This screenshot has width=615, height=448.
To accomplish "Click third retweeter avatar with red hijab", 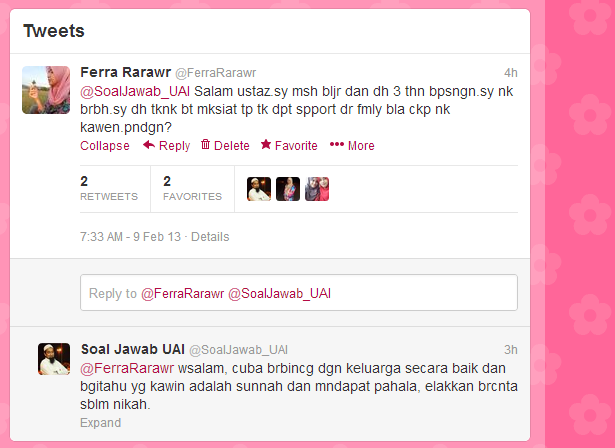I will [317, 189].
